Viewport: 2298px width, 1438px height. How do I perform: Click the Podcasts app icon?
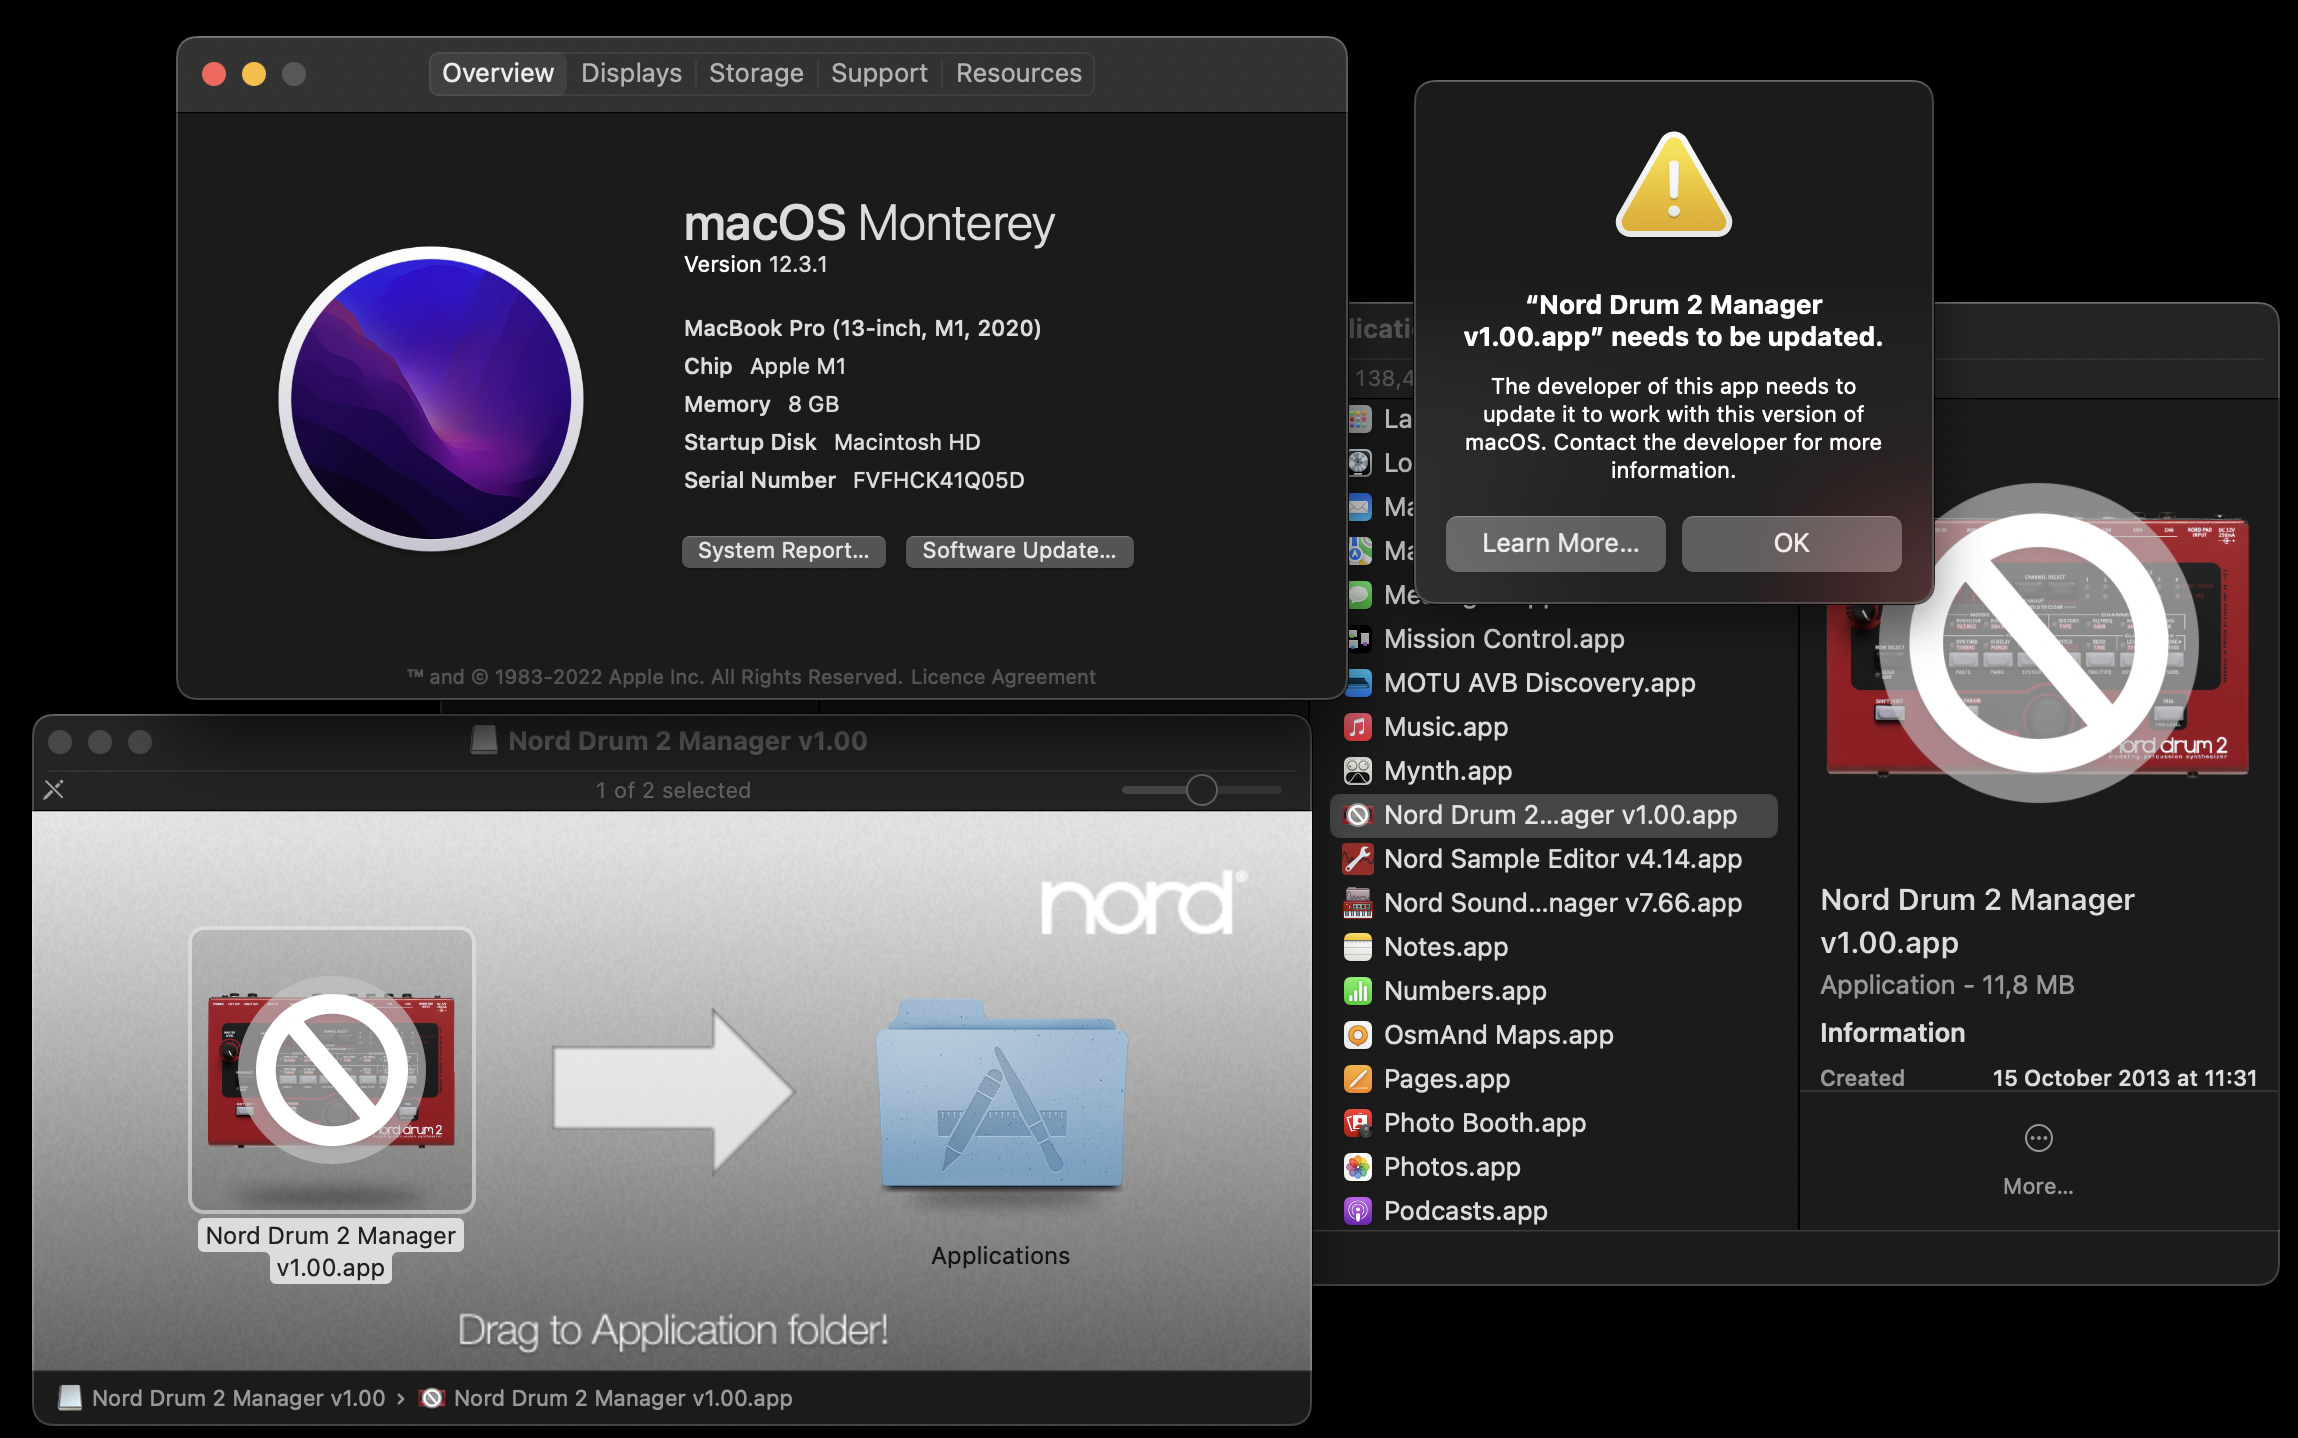point(1358,1211)
